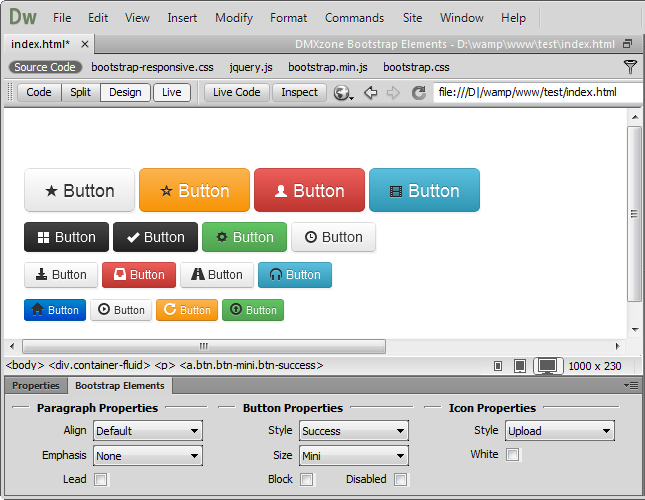Click the Dreamweaver Dw logo icon
This screenshot has height=500, width=645.
[x=23, y=17]
